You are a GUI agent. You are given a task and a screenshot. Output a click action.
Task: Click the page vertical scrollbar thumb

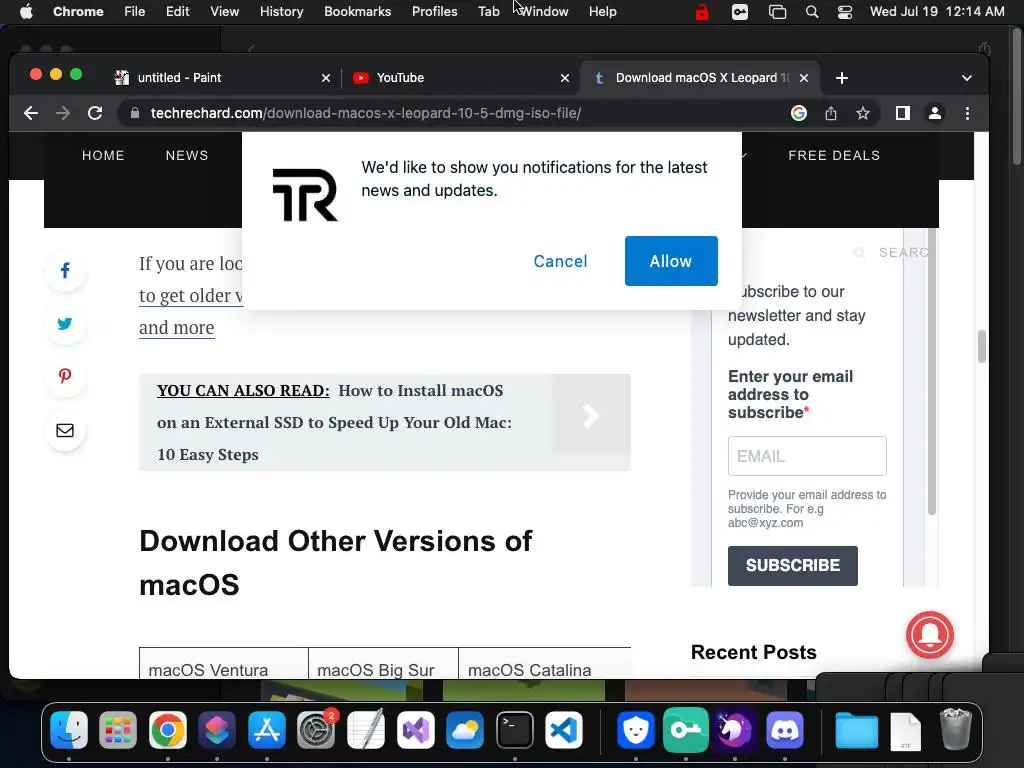(x=981, y=346)
